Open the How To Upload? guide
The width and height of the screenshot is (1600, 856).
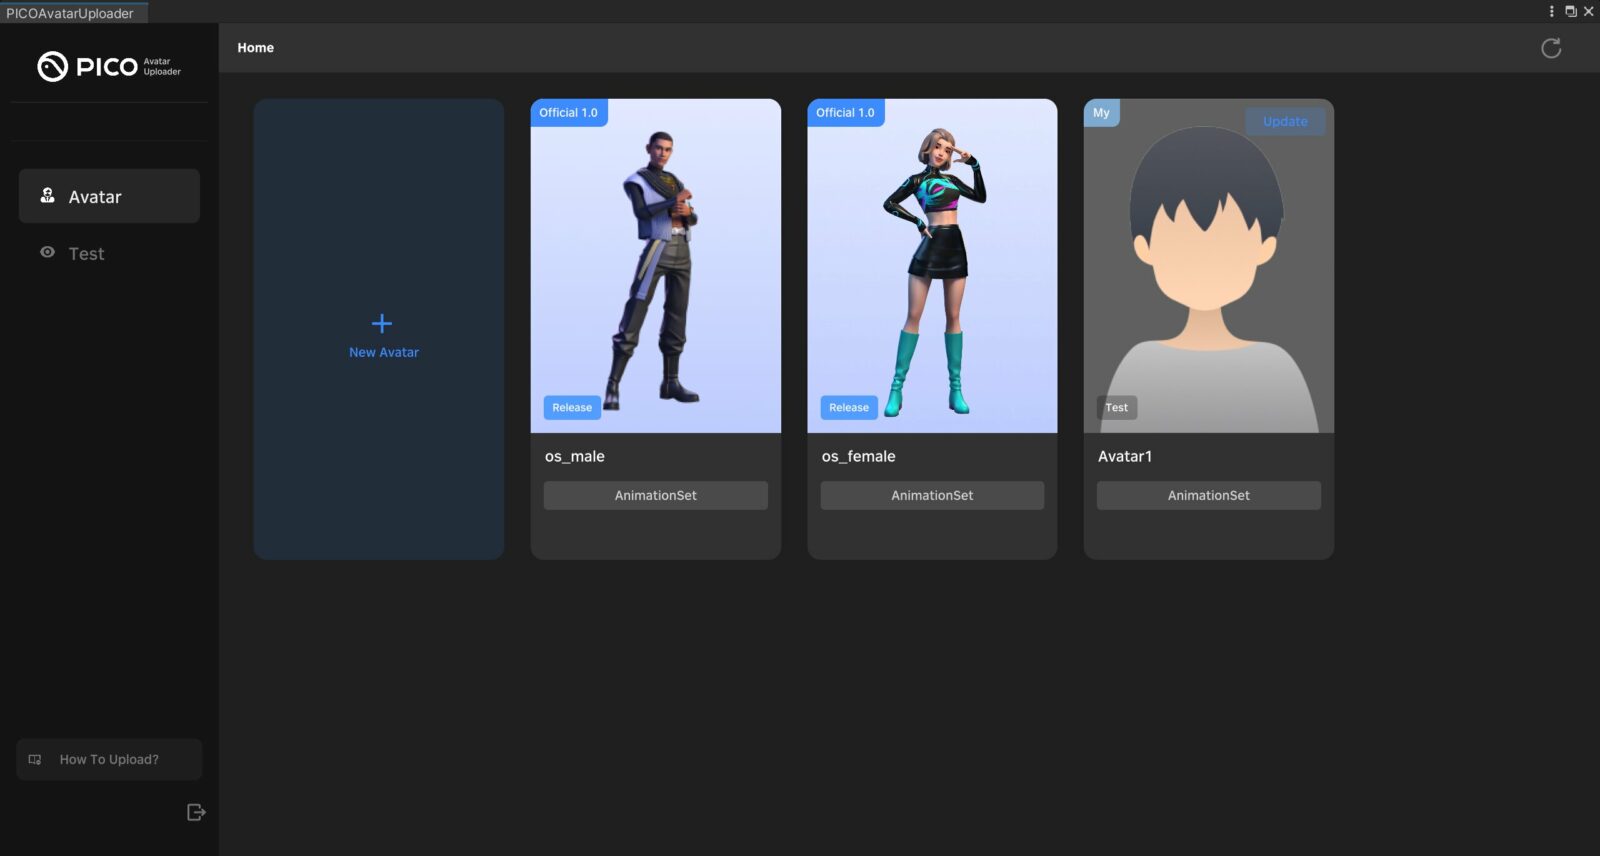tap(109, 760)
